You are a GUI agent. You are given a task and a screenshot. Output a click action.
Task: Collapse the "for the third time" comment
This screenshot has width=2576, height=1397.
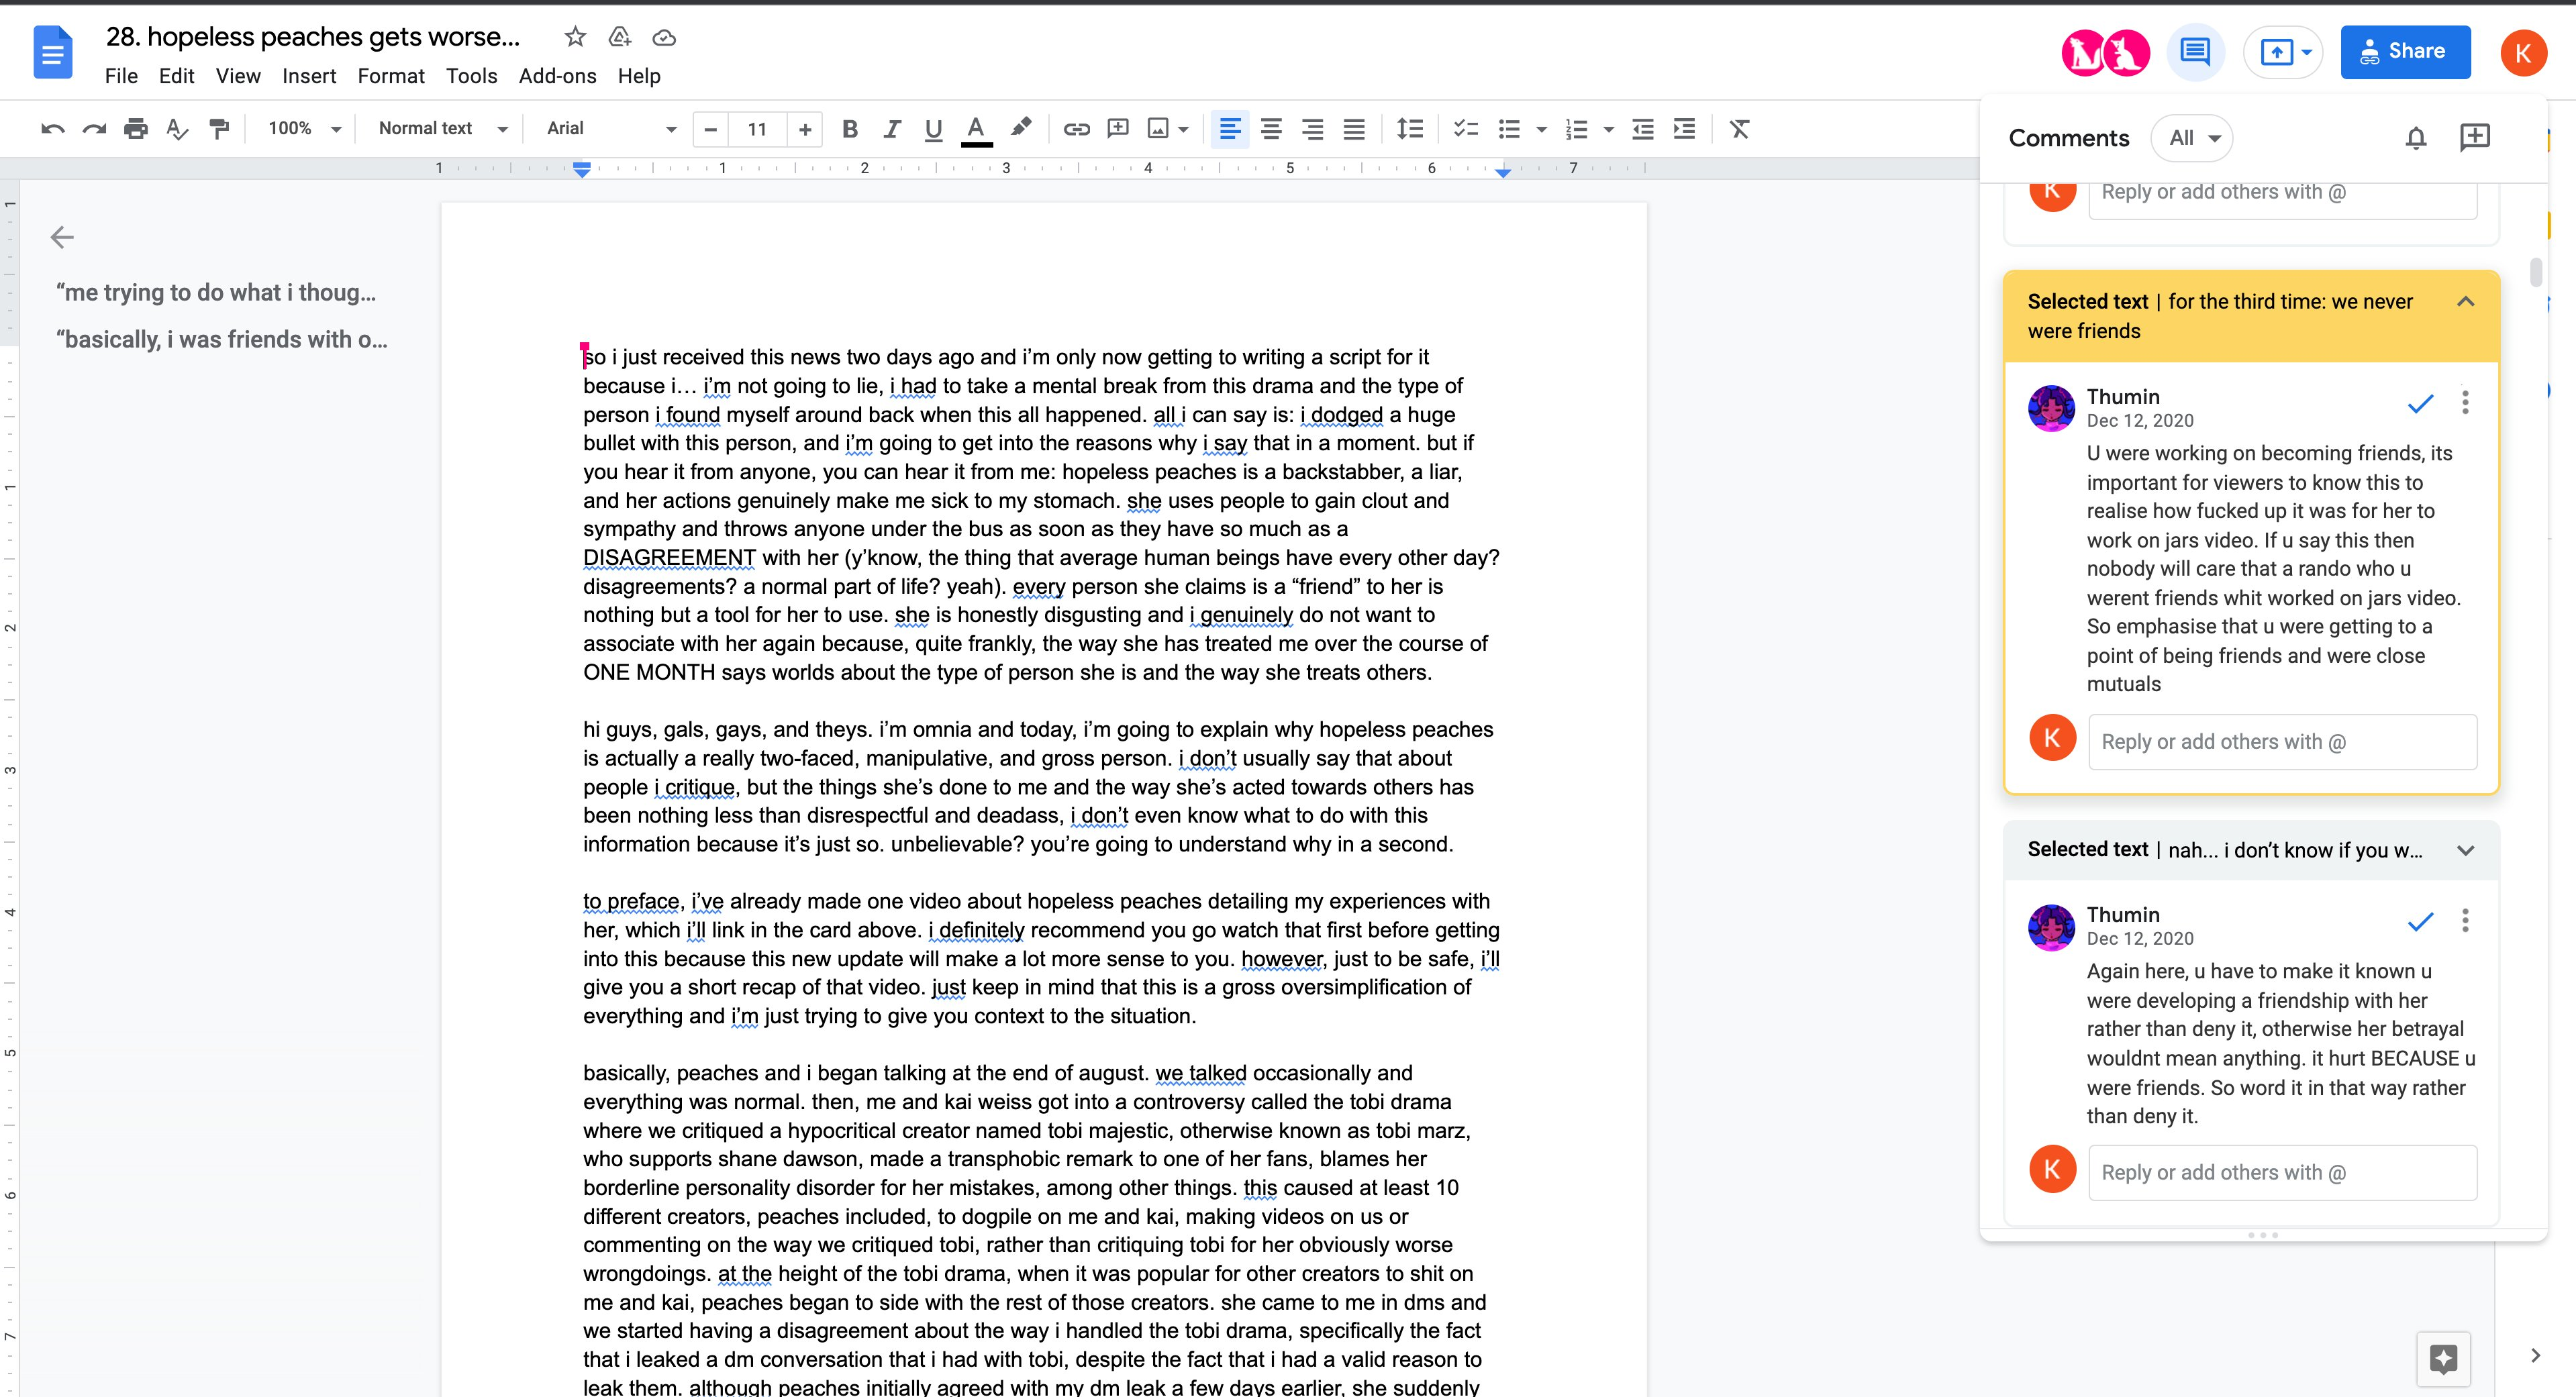[2465, 302]
